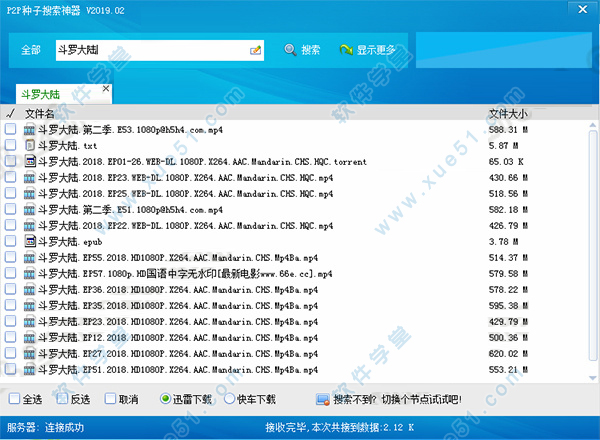The image size is (600, 440).
Task: Sort by 文件大小 column header
Action: click(508, 114)
